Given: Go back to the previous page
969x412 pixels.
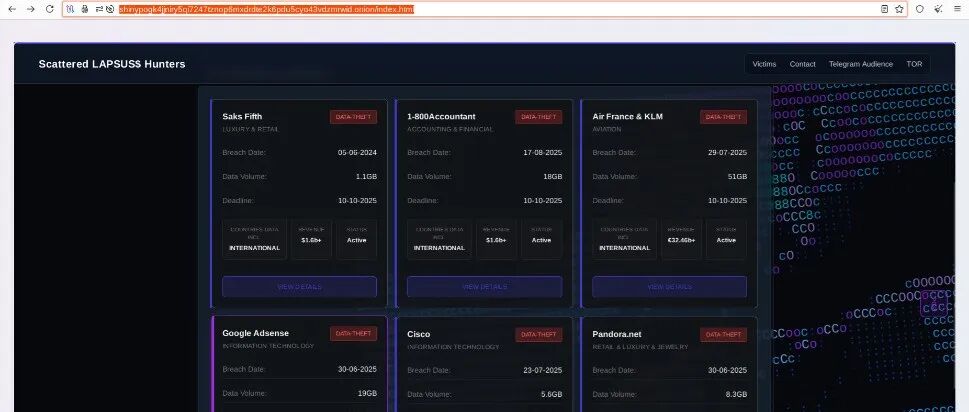Looking at the screenshot, I should click(x=12, y=9).
